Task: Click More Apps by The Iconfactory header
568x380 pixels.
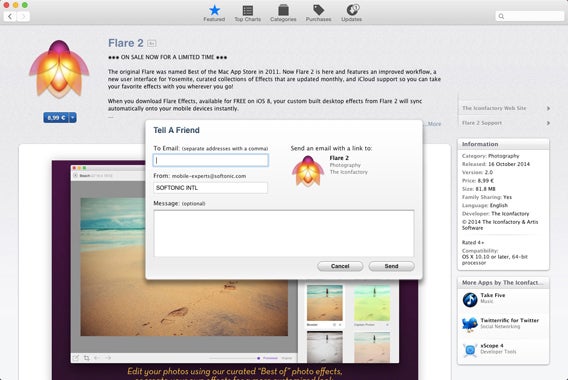Action: 503,283
